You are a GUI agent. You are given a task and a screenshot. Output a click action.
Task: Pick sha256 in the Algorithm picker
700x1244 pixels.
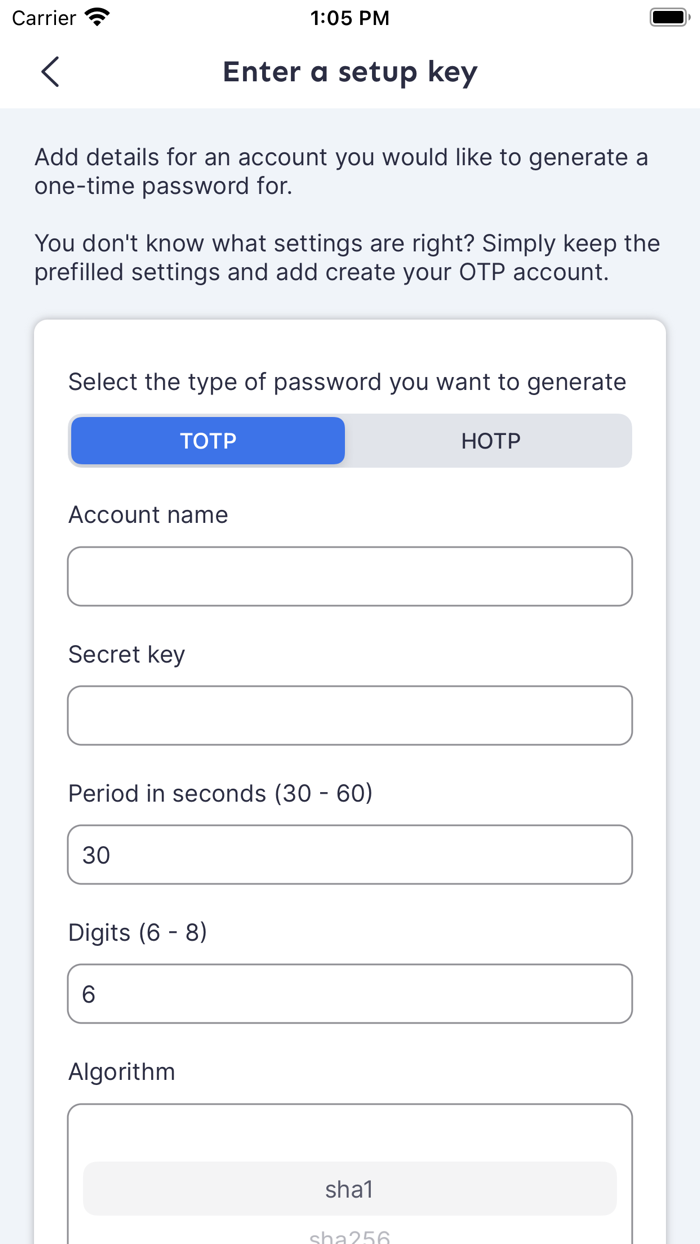(x=349, y=1236)
